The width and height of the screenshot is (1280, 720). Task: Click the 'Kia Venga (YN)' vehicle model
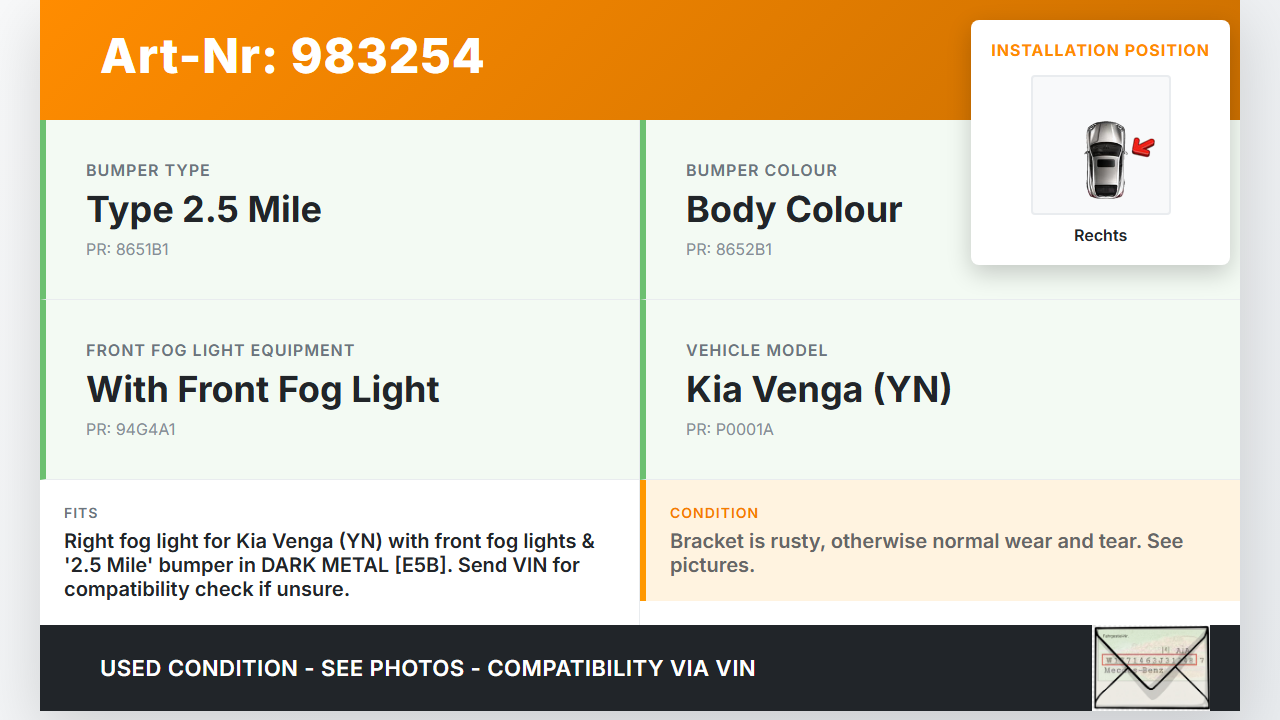coord(818,390)
